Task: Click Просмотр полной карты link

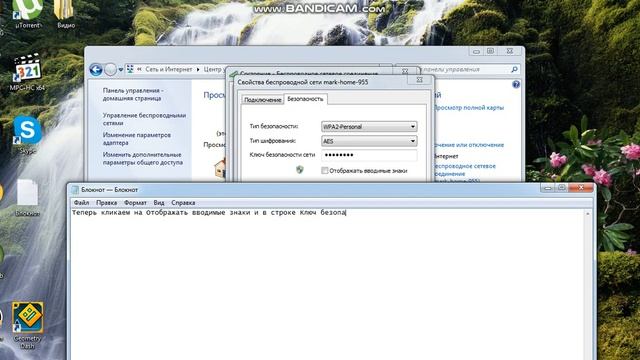Action: [x=469, y=108]
